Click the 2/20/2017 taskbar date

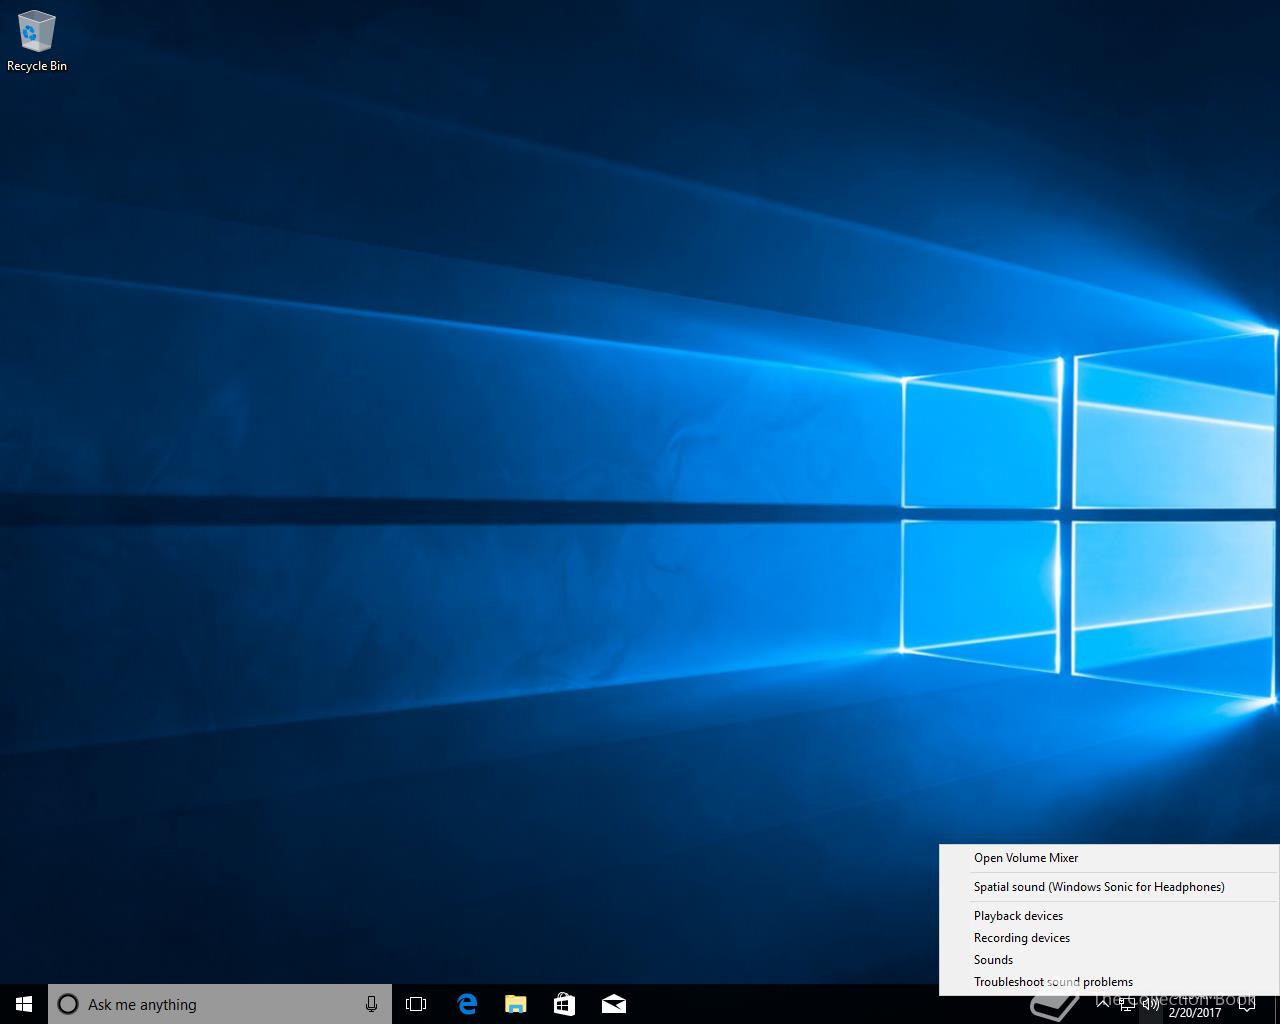[x=1195, y=1012]
